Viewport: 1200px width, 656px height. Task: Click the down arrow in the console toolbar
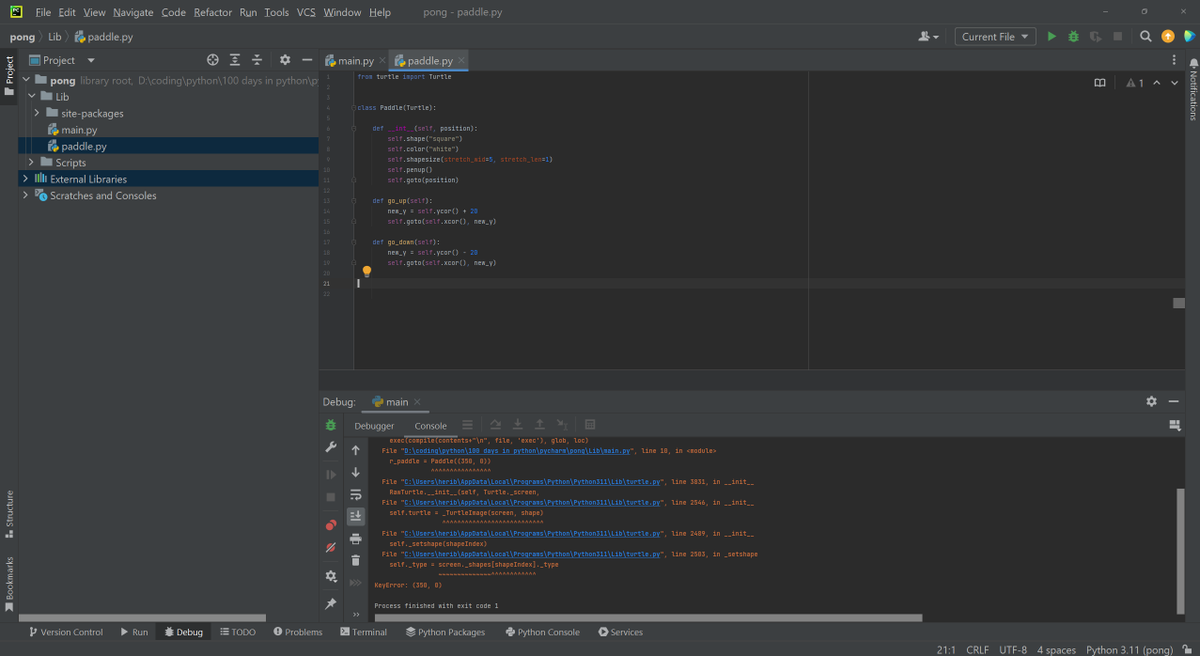pyautogui.click(x=355, y=473)
